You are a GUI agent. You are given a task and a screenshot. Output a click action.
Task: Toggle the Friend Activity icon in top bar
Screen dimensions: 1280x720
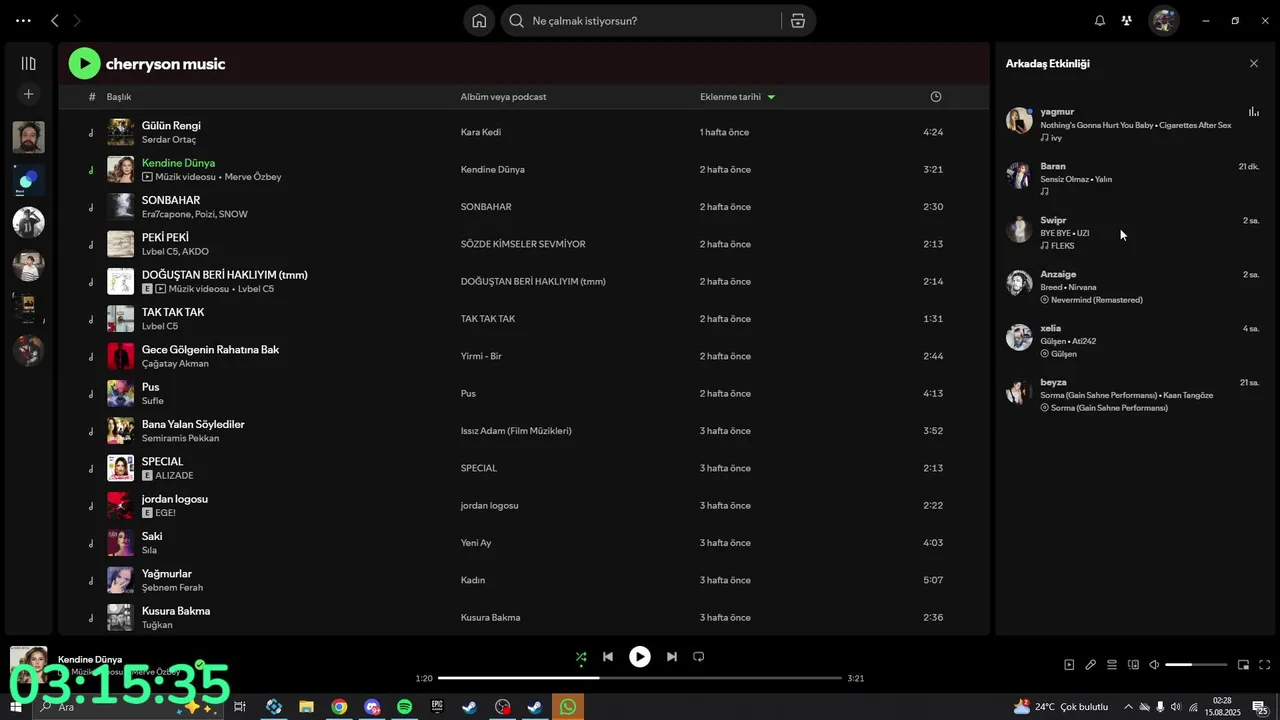pyautogui.click(x=1127, y=21)
